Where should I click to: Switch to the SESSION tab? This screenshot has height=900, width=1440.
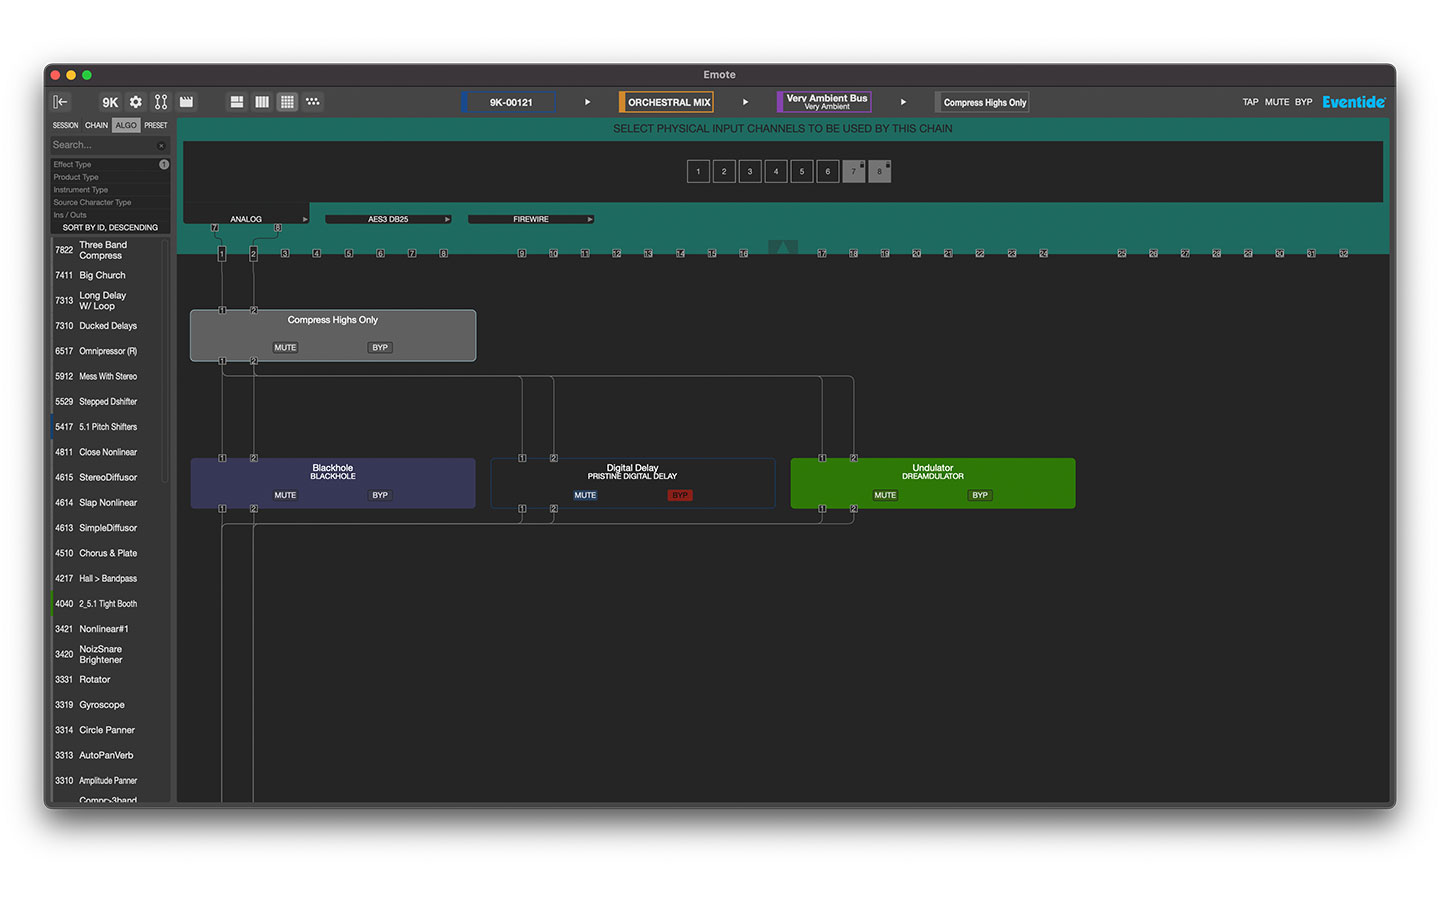65,125
